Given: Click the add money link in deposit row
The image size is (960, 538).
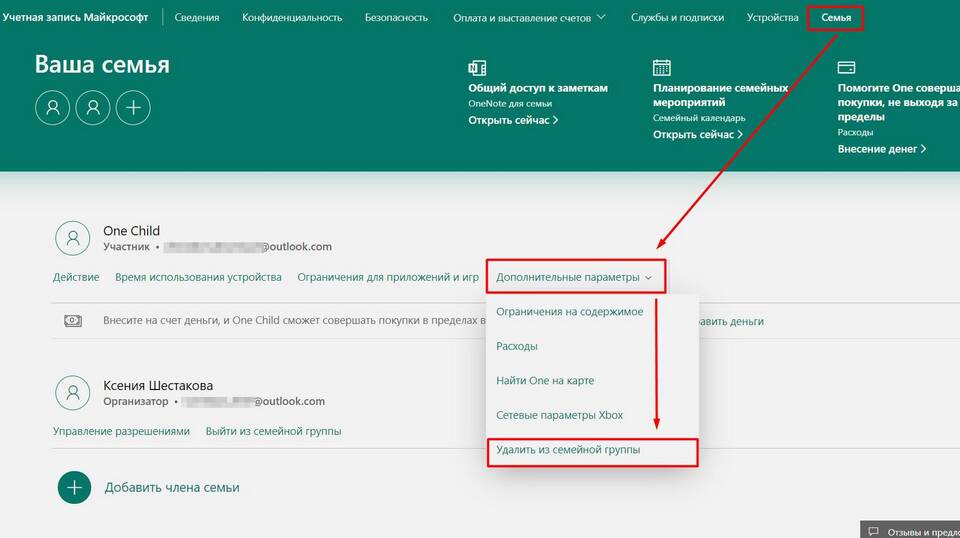Looking at the screenshot, I should (731, 321).
